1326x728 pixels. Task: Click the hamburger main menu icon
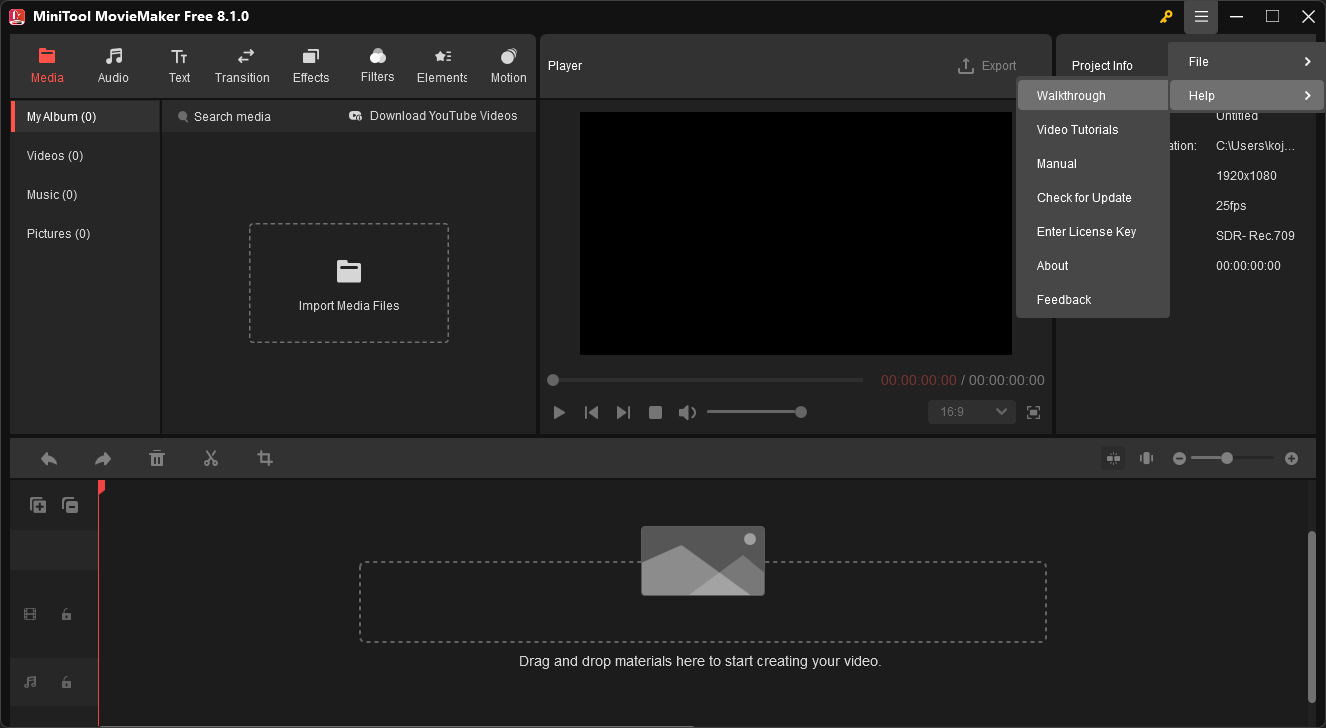[x=1201, y=17]
